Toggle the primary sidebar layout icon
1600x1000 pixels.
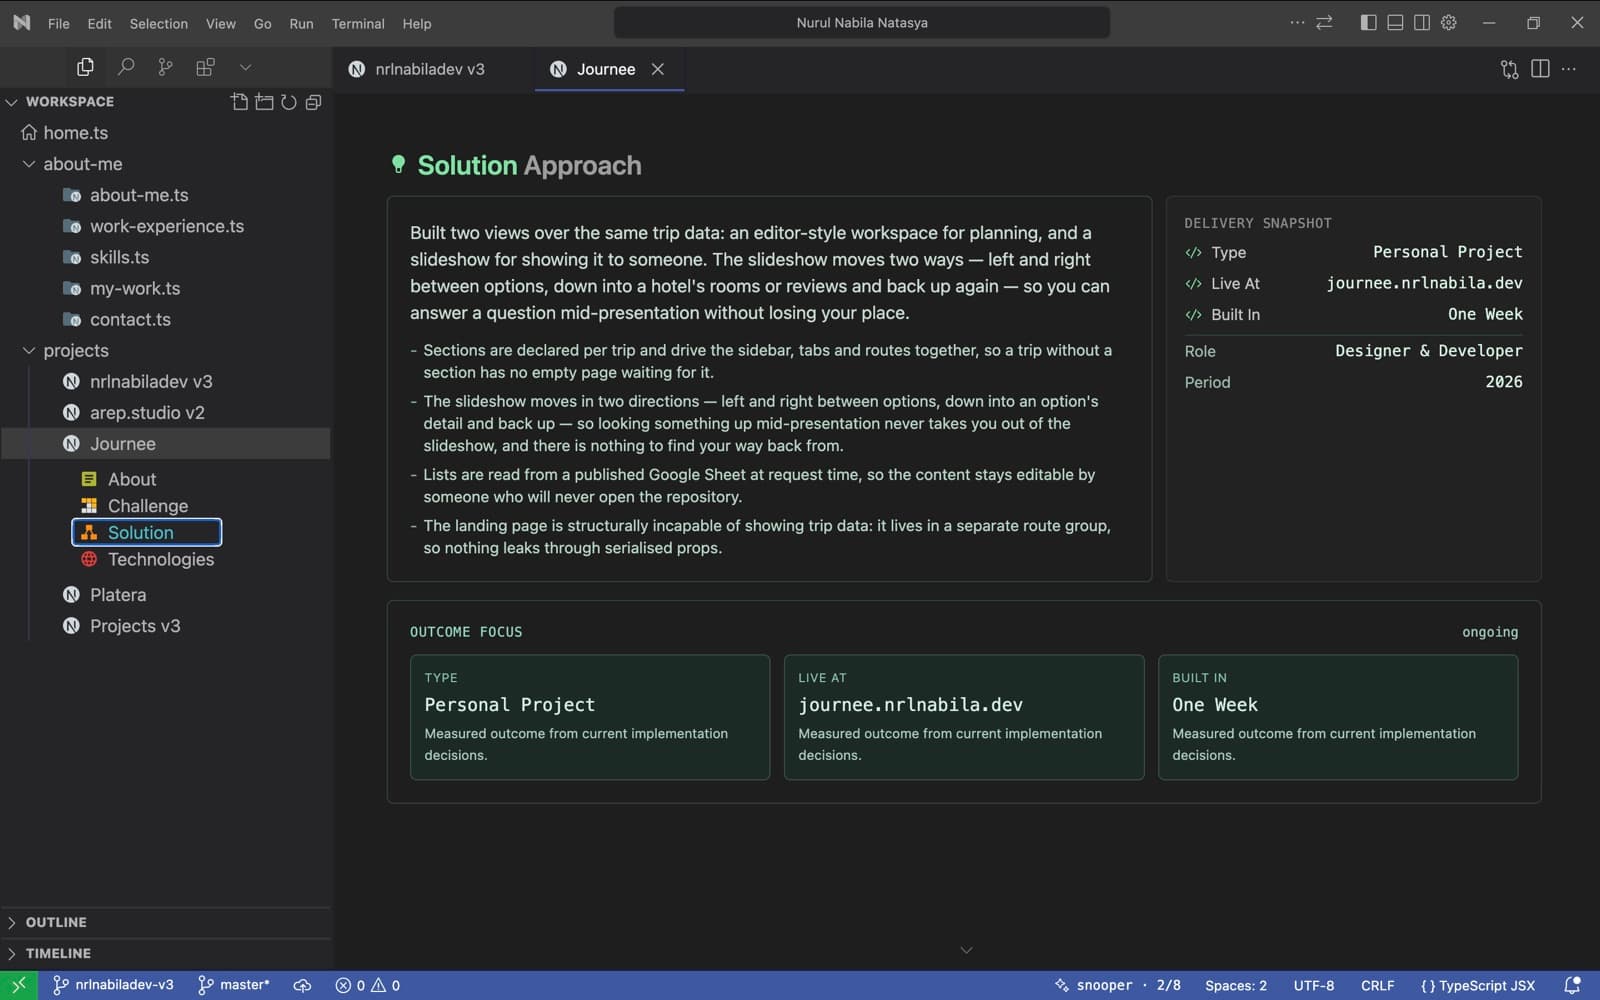(x=1368, y=22)
